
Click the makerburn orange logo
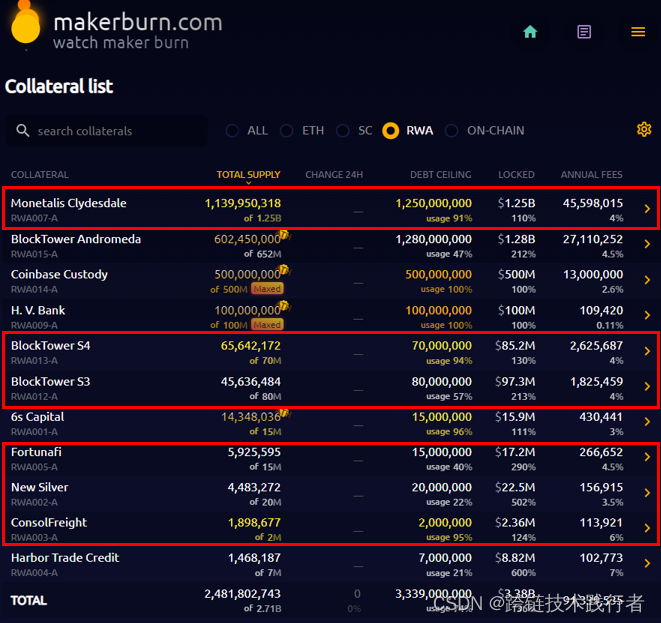point(25,24)
